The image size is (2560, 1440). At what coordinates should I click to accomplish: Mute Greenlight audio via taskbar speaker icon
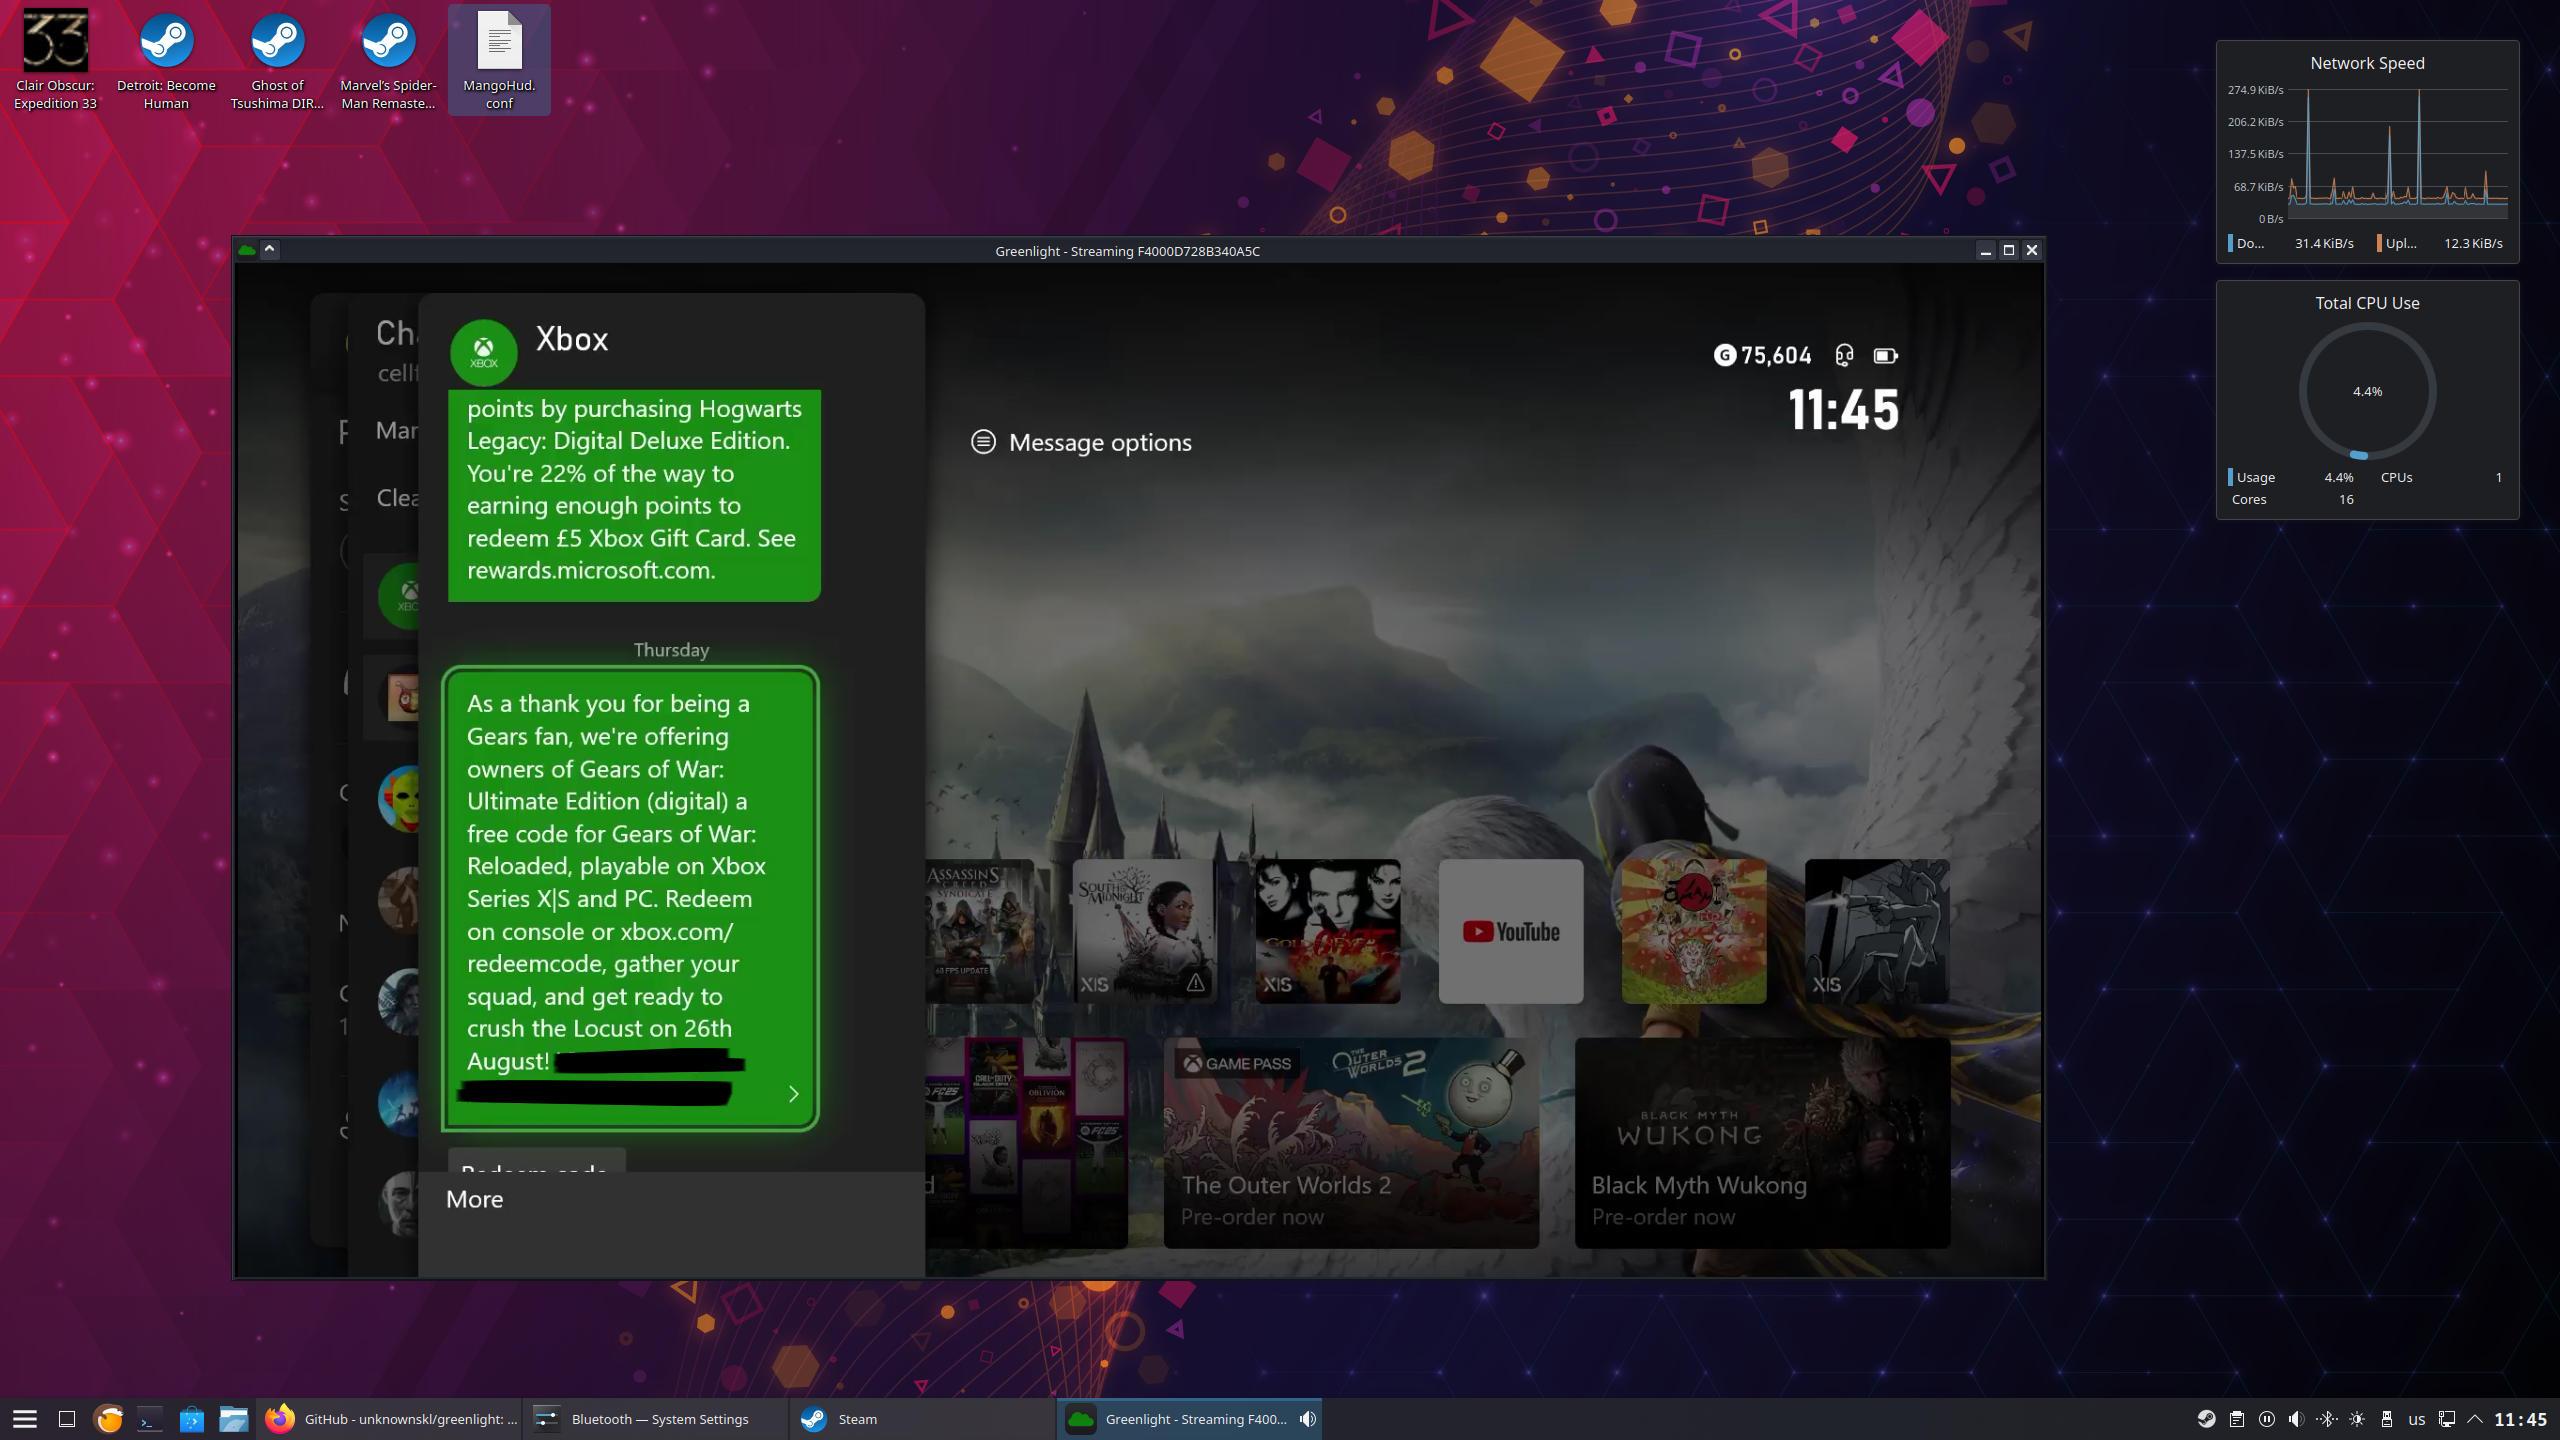[1307, 1419]
